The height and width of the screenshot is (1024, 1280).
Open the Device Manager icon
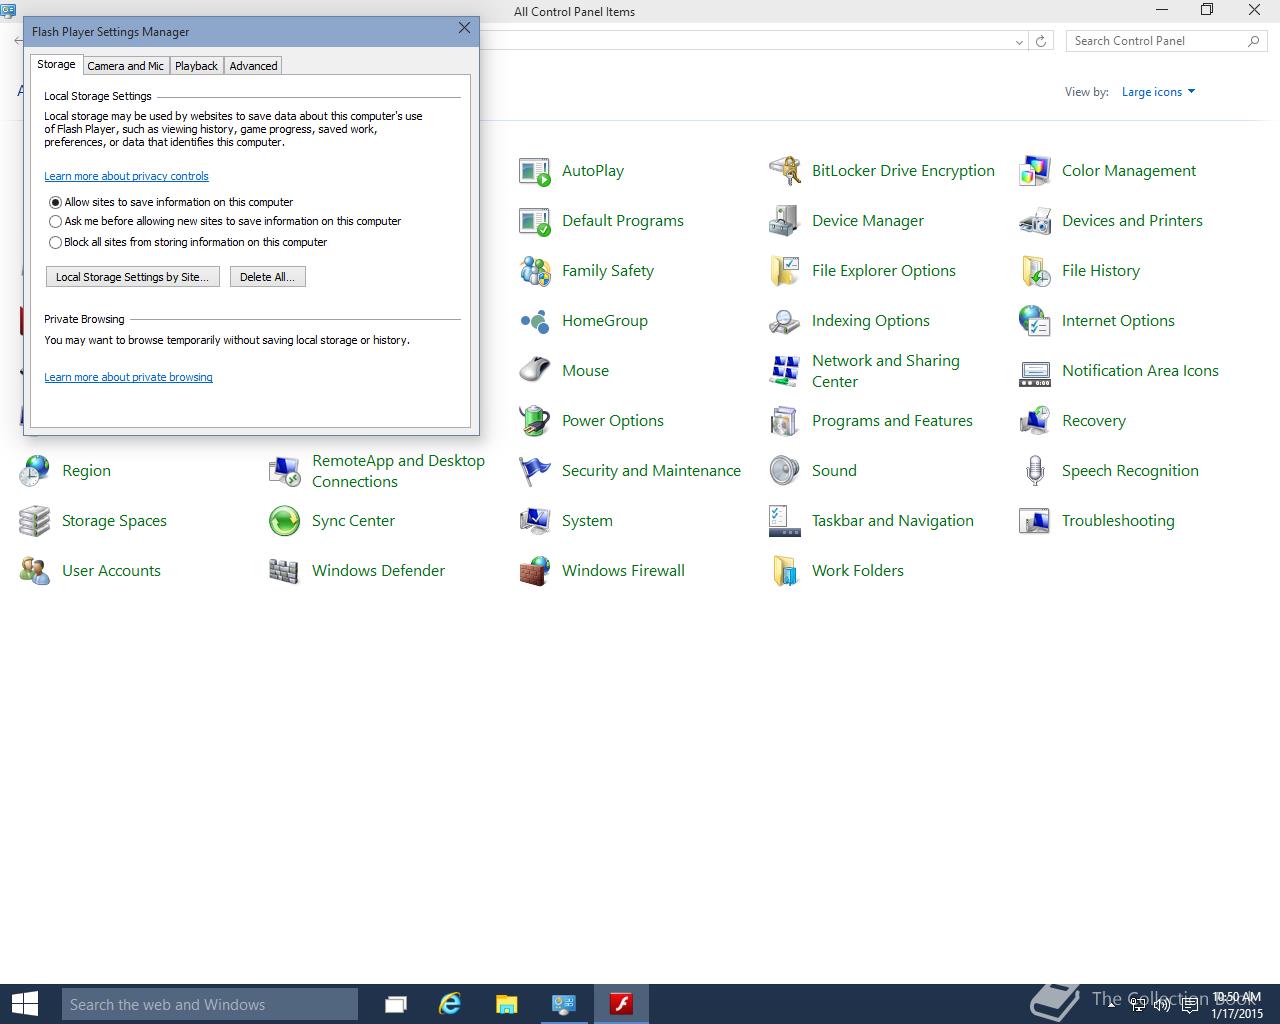785,221
